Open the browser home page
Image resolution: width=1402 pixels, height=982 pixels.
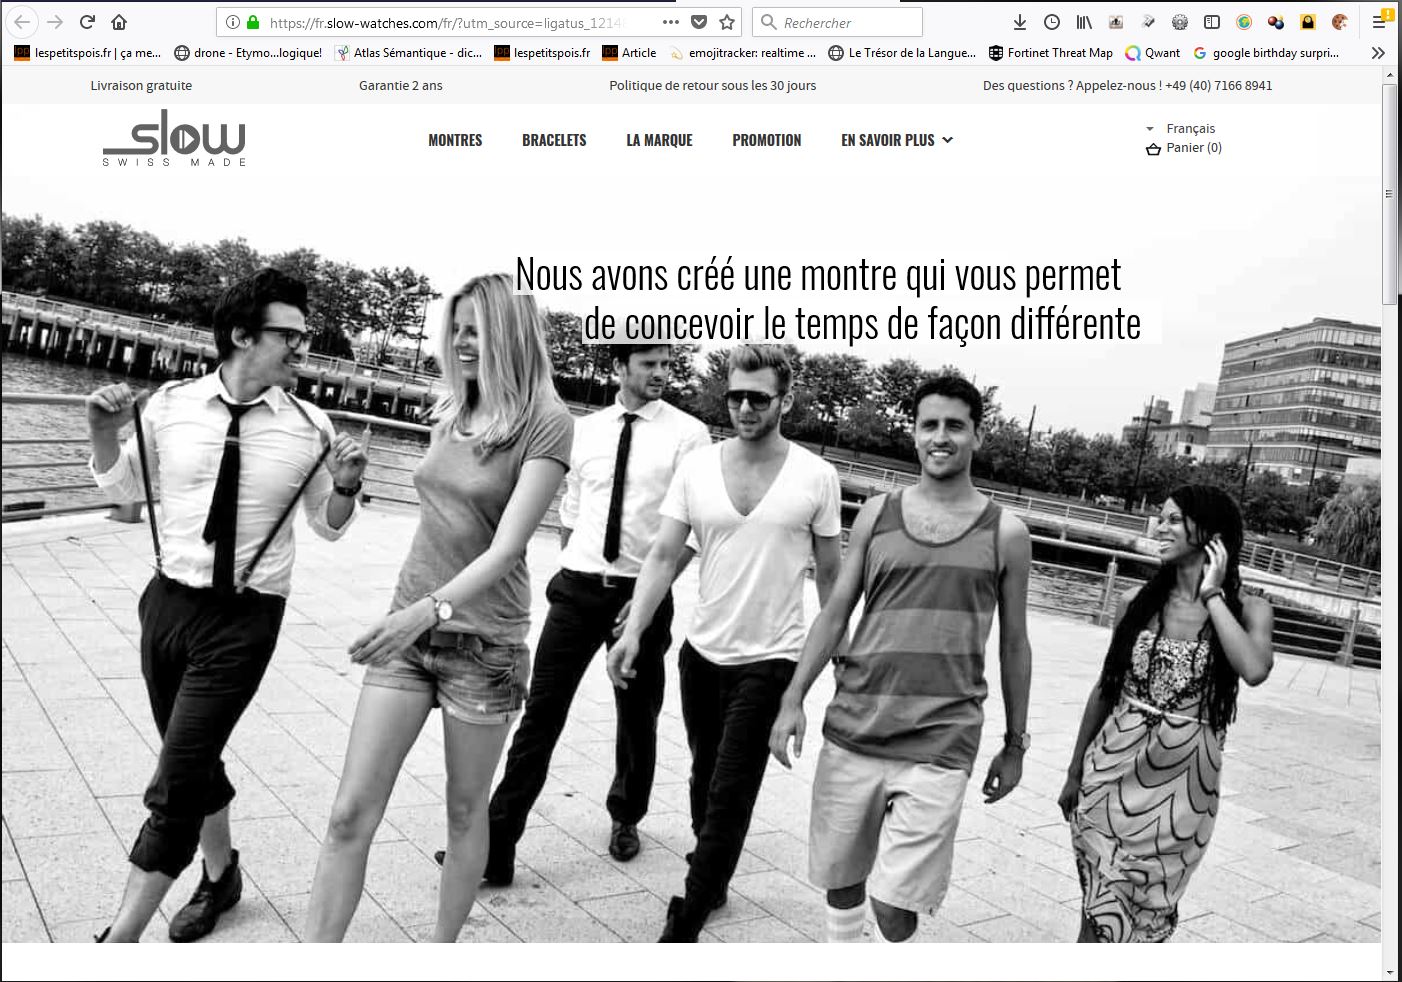point(119,22)
